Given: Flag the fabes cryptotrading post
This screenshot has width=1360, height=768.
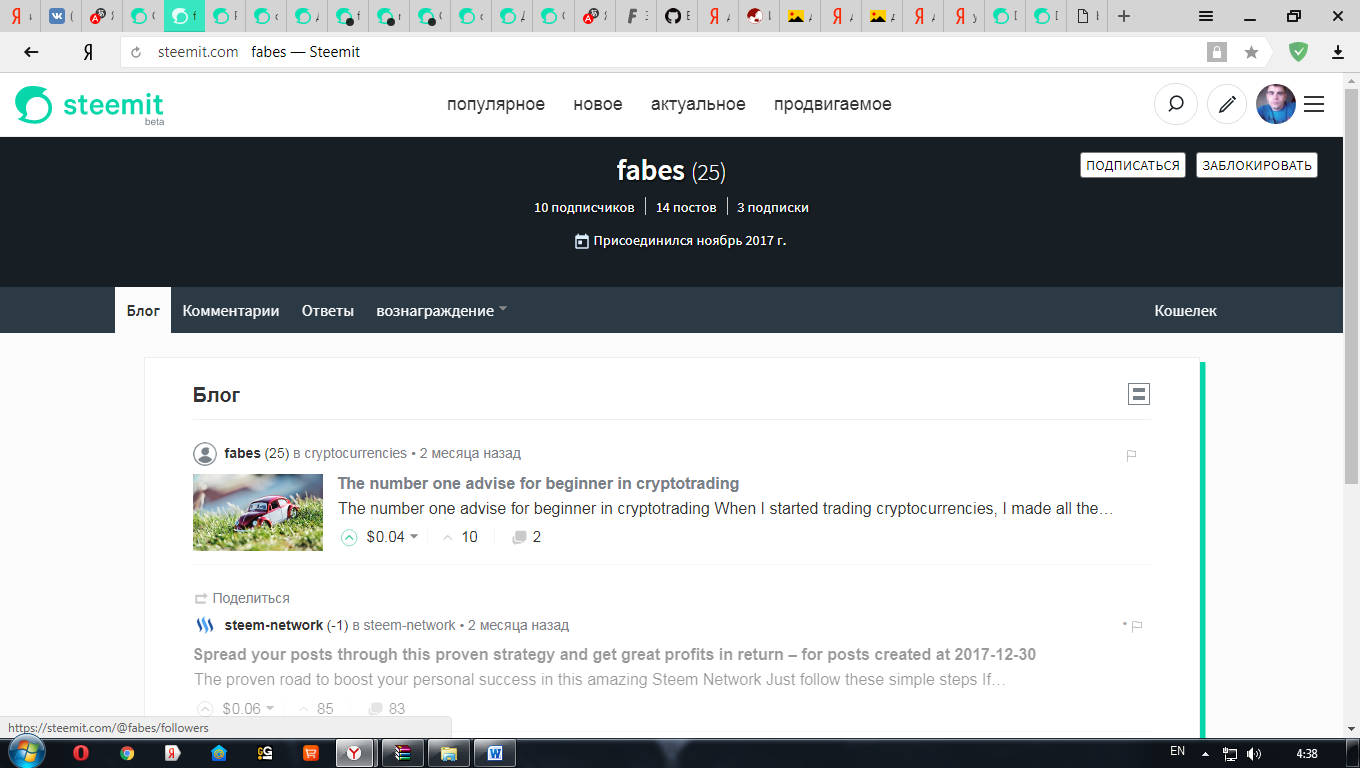Looking at the screenshot, I should [1131, 455].
